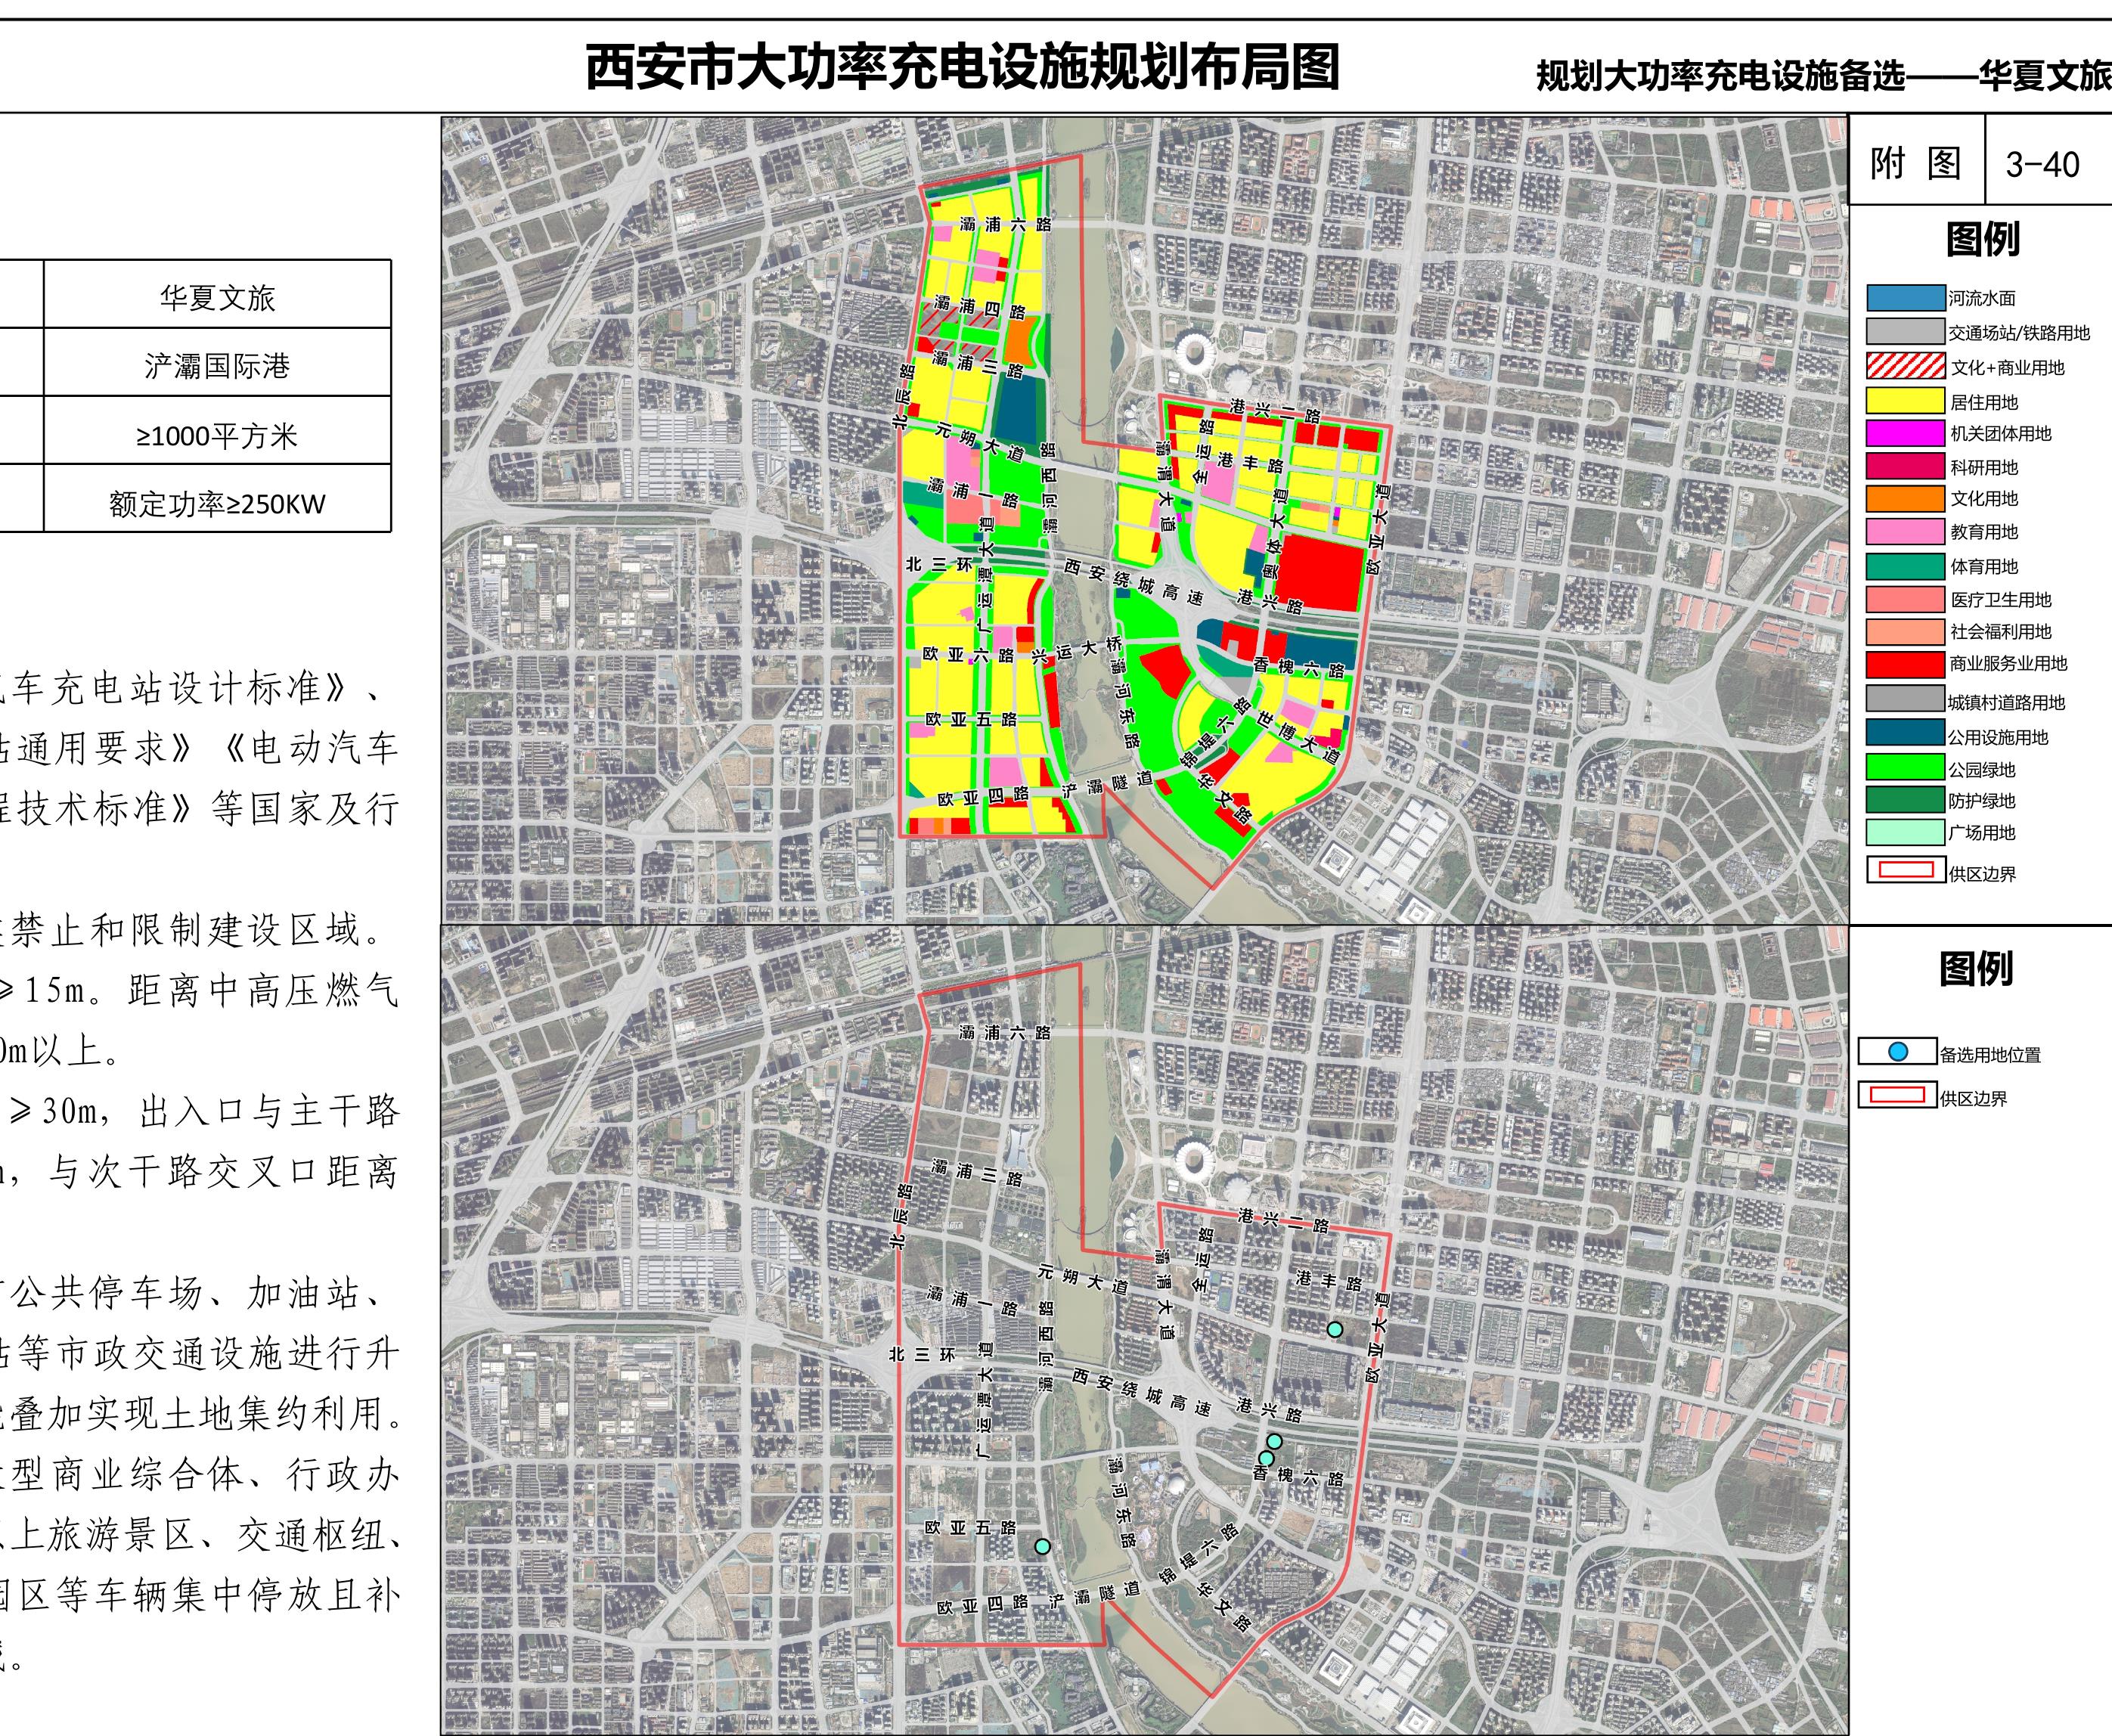Select the figure number 3-40
The image size is (2112, 1736).
[x=2042, y=164]
